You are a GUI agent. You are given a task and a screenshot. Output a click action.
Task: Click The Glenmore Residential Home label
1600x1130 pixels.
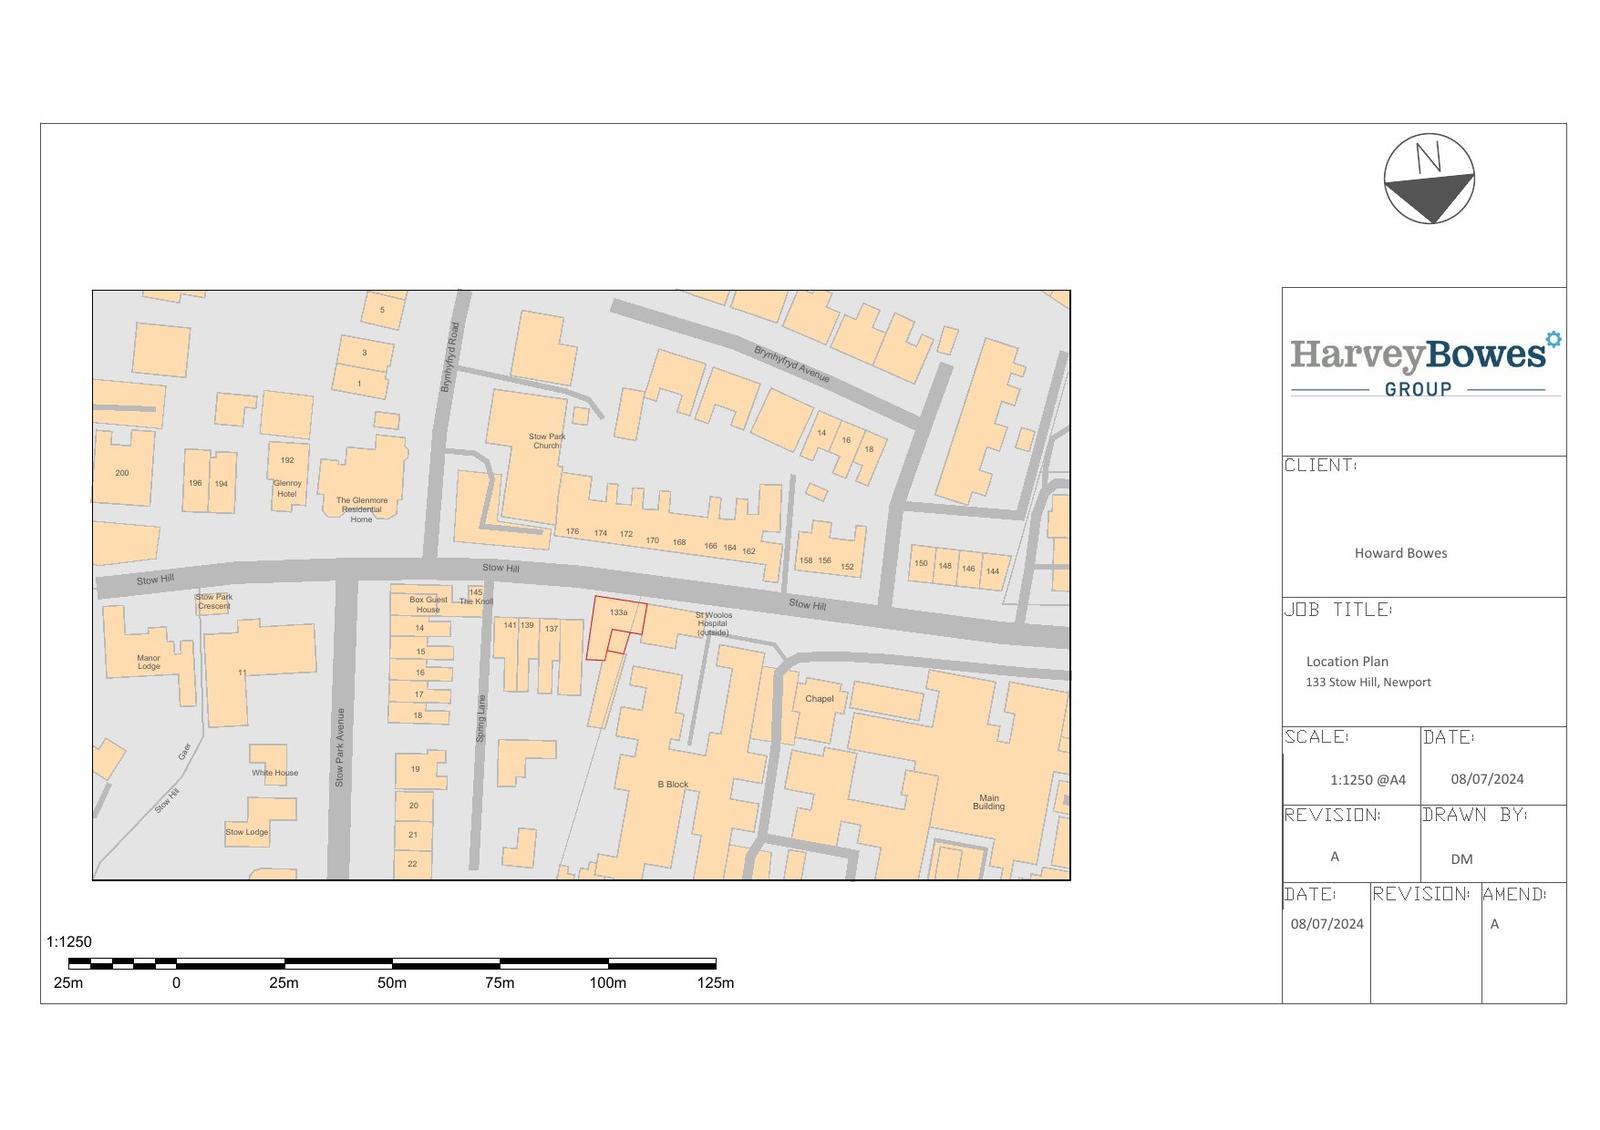(x=361, y=510)
